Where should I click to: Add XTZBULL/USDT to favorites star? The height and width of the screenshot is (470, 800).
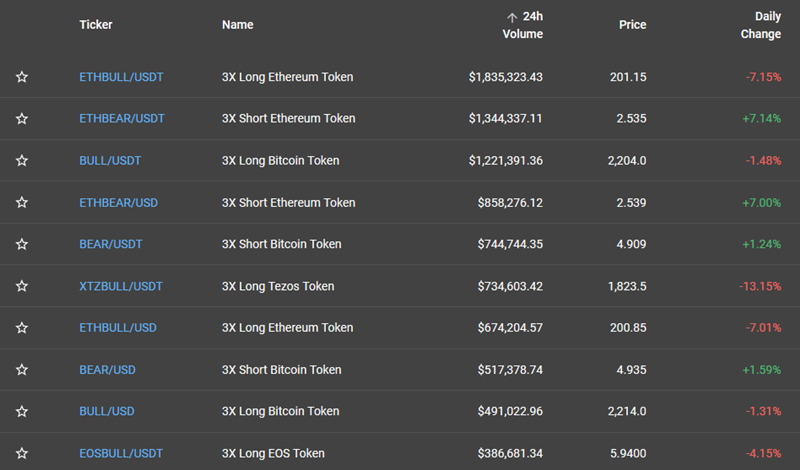click(x=21, y=286)
